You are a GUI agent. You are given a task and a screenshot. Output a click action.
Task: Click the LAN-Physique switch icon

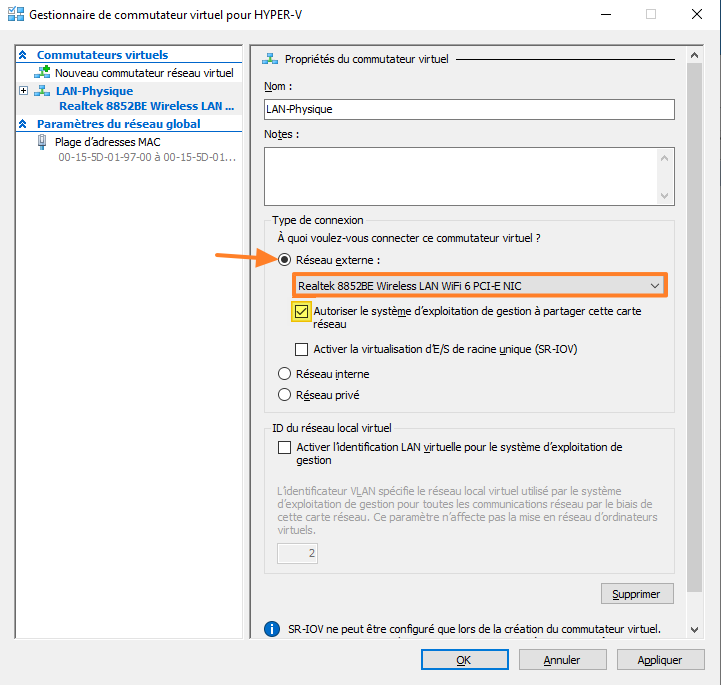click(42, 91)
